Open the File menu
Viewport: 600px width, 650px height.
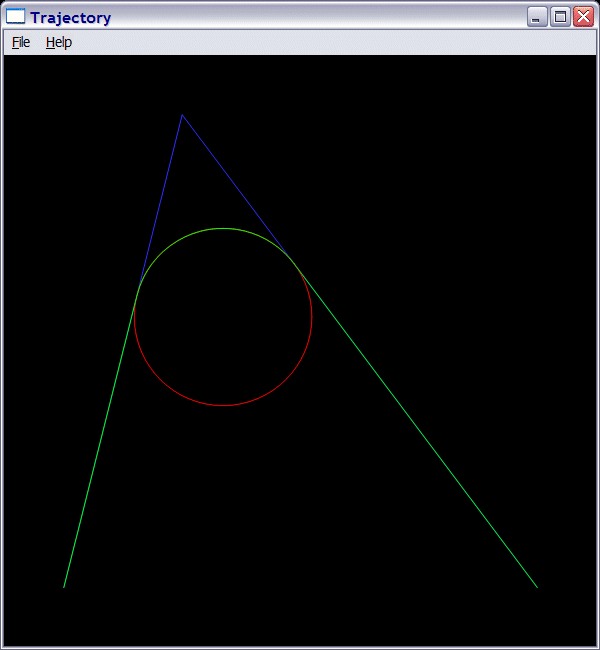21,42
